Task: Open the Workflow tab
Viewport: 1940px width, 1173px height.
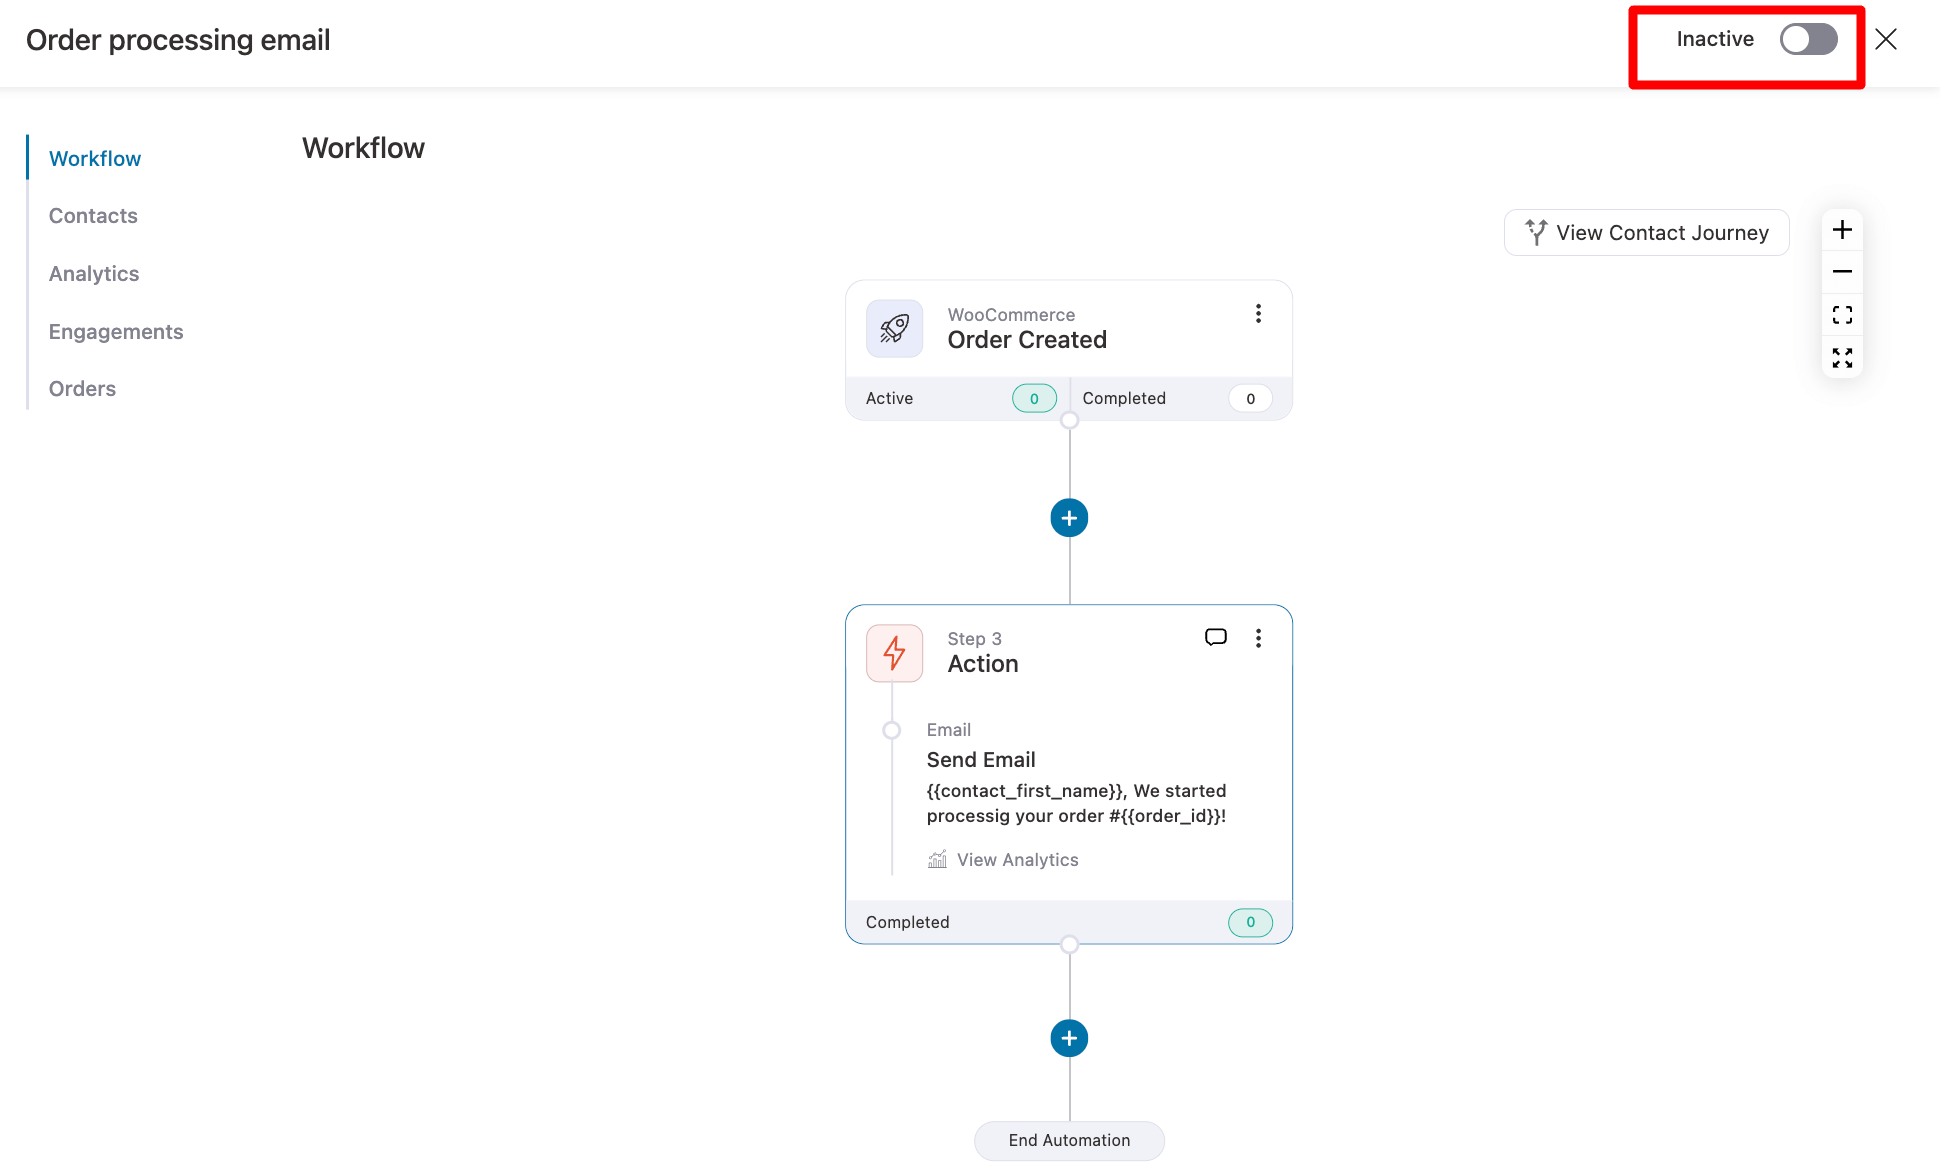Action: (x=95, y=158)
